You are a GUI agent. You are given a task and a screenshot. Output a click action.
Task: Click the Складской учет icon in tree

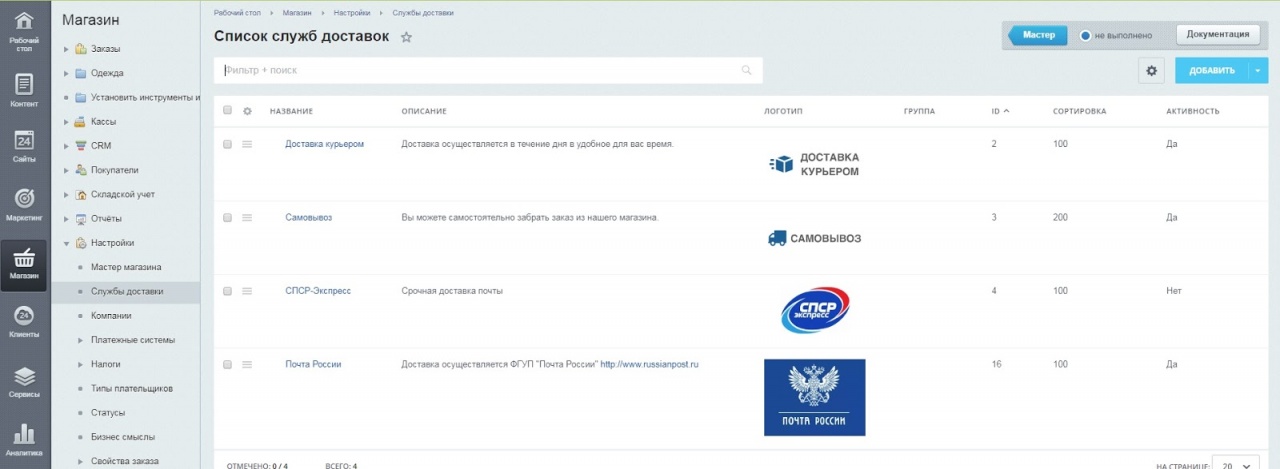pyautogui.click(x=80, y=194)
